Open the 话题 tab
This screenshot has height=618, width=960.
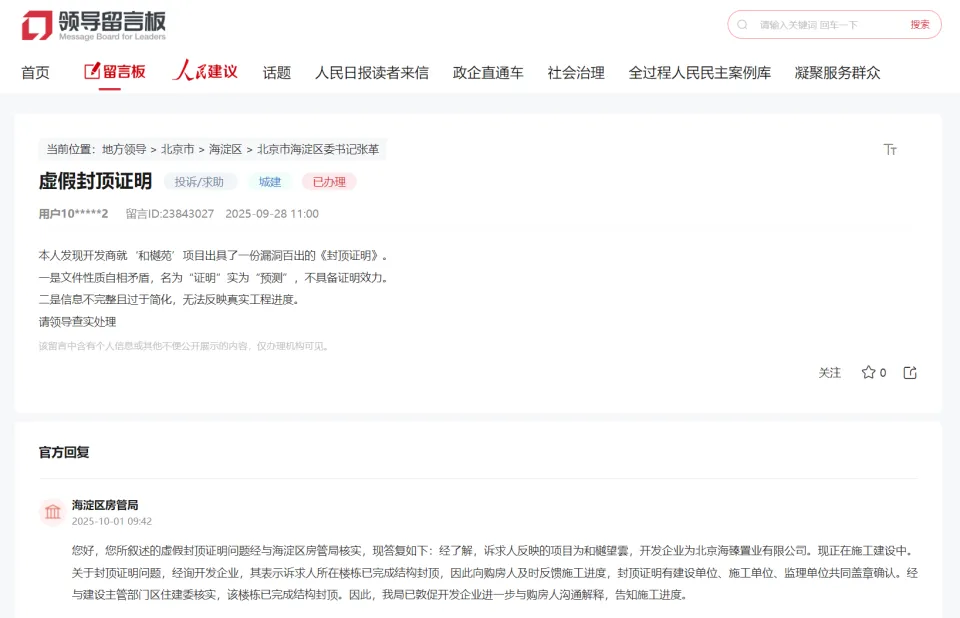click(x=276, y=71)
